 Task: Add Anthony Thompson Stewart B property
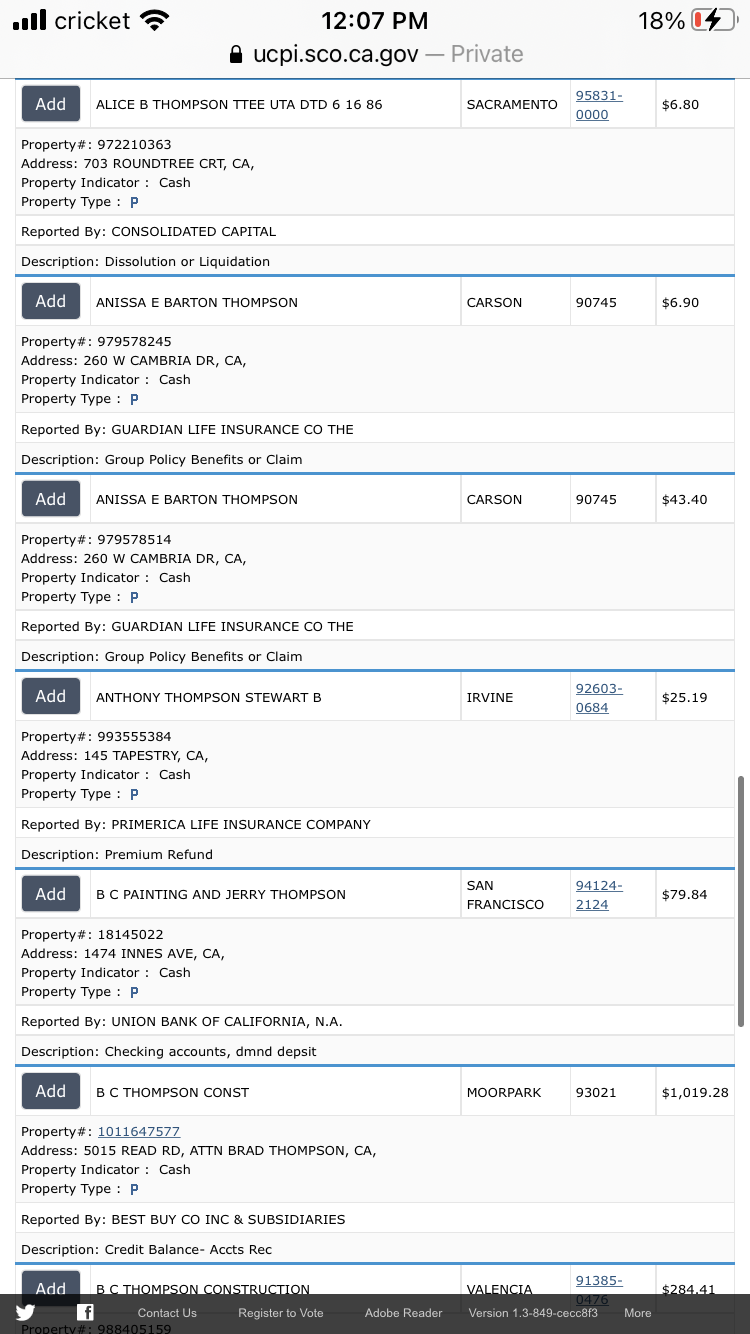pyautogui.click(x=51, y=696)
